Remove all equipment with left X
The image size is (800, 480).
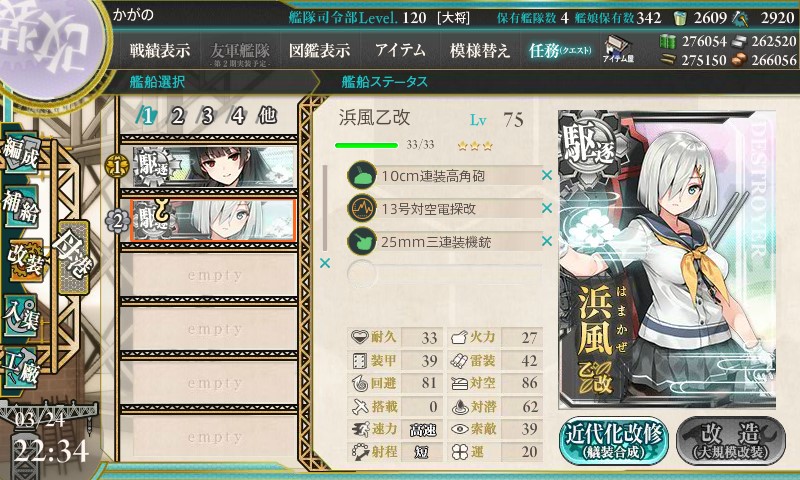324,263
